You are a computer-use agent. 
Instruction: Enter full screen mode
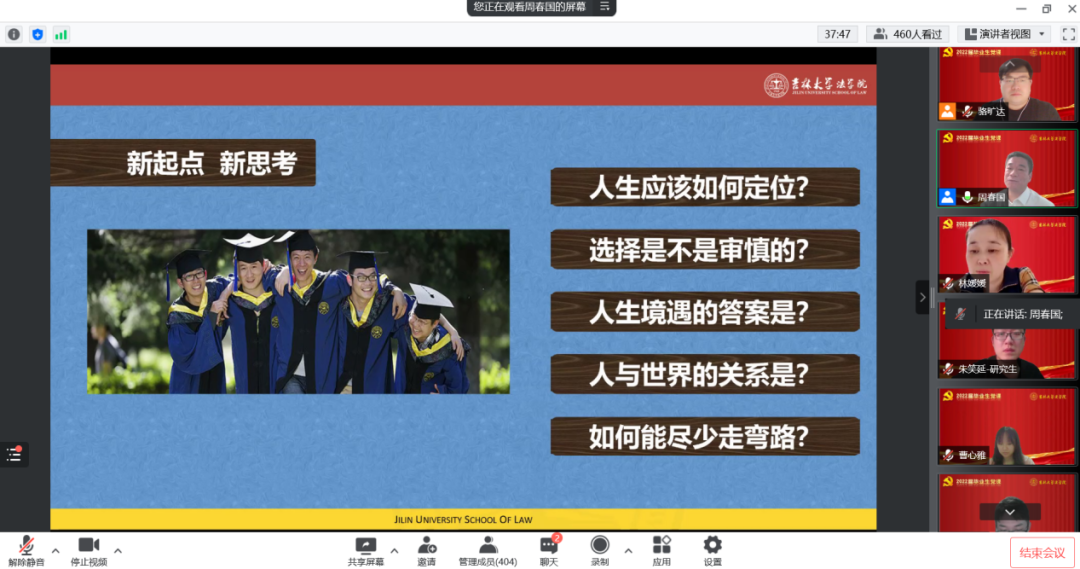[x=1068, y=34]
